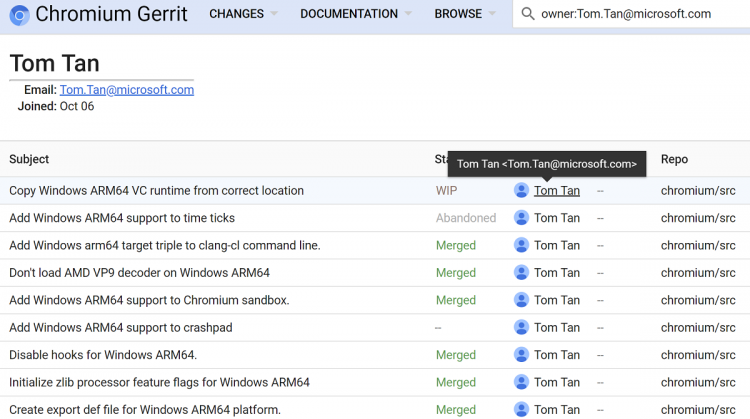
Task: Click the Chromium Gerrit title text
Action: pyautogui.click(x=112, y=15)
